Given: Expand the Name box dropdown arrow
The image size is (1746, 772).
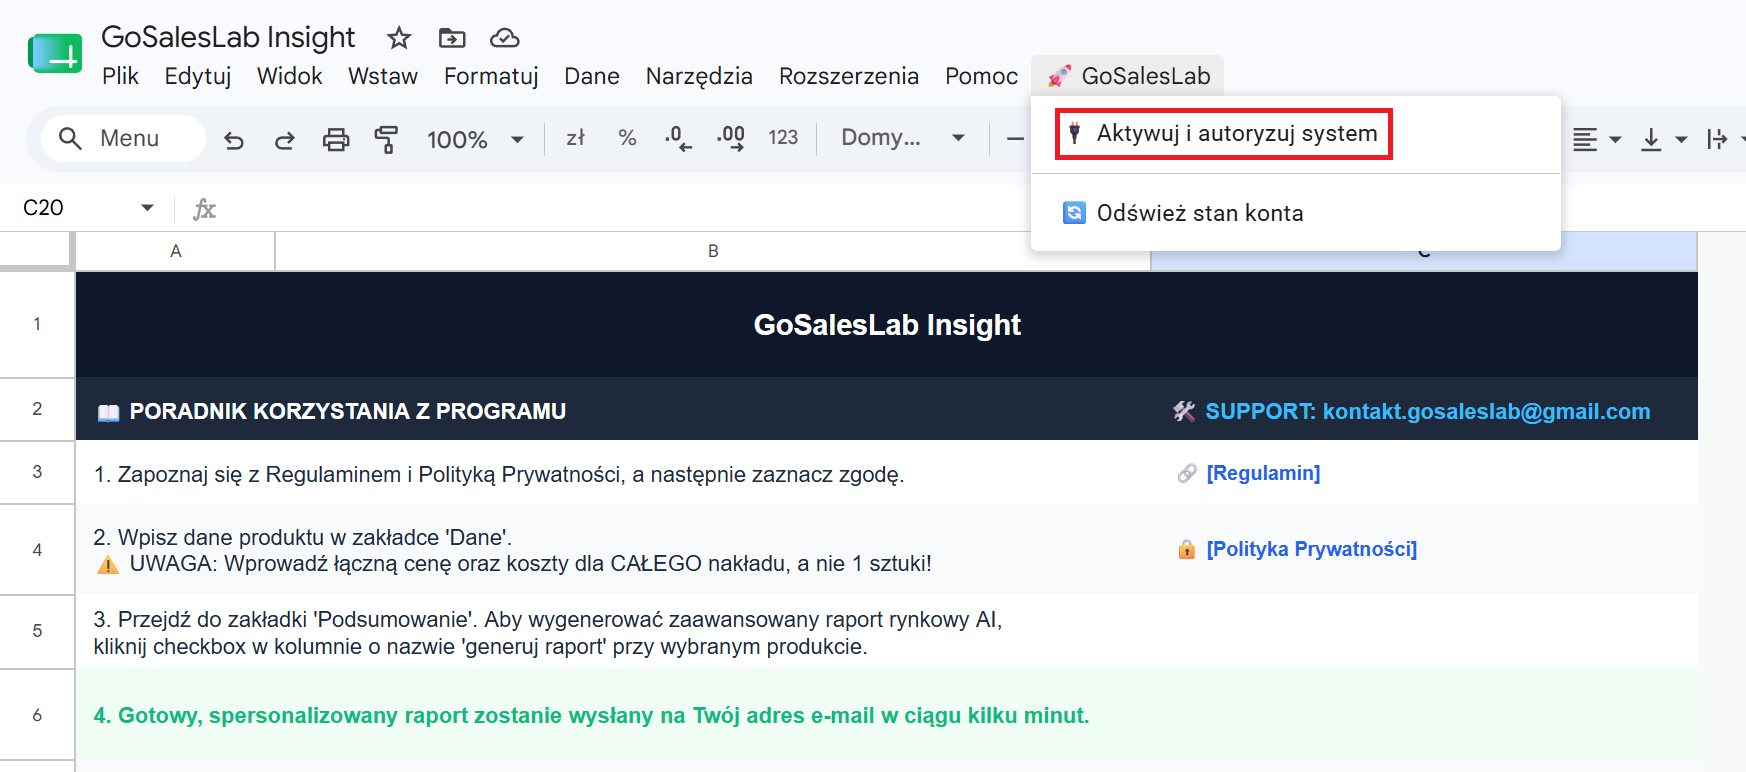Looking at the screenshot, I should tap(147, 208).
